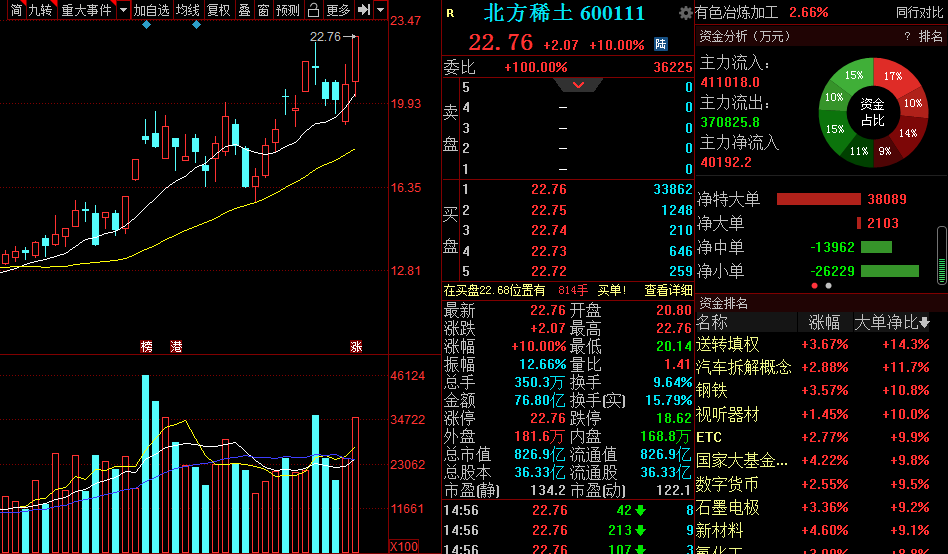Toggle the 叠 overlay button

[x=244, y=10]
